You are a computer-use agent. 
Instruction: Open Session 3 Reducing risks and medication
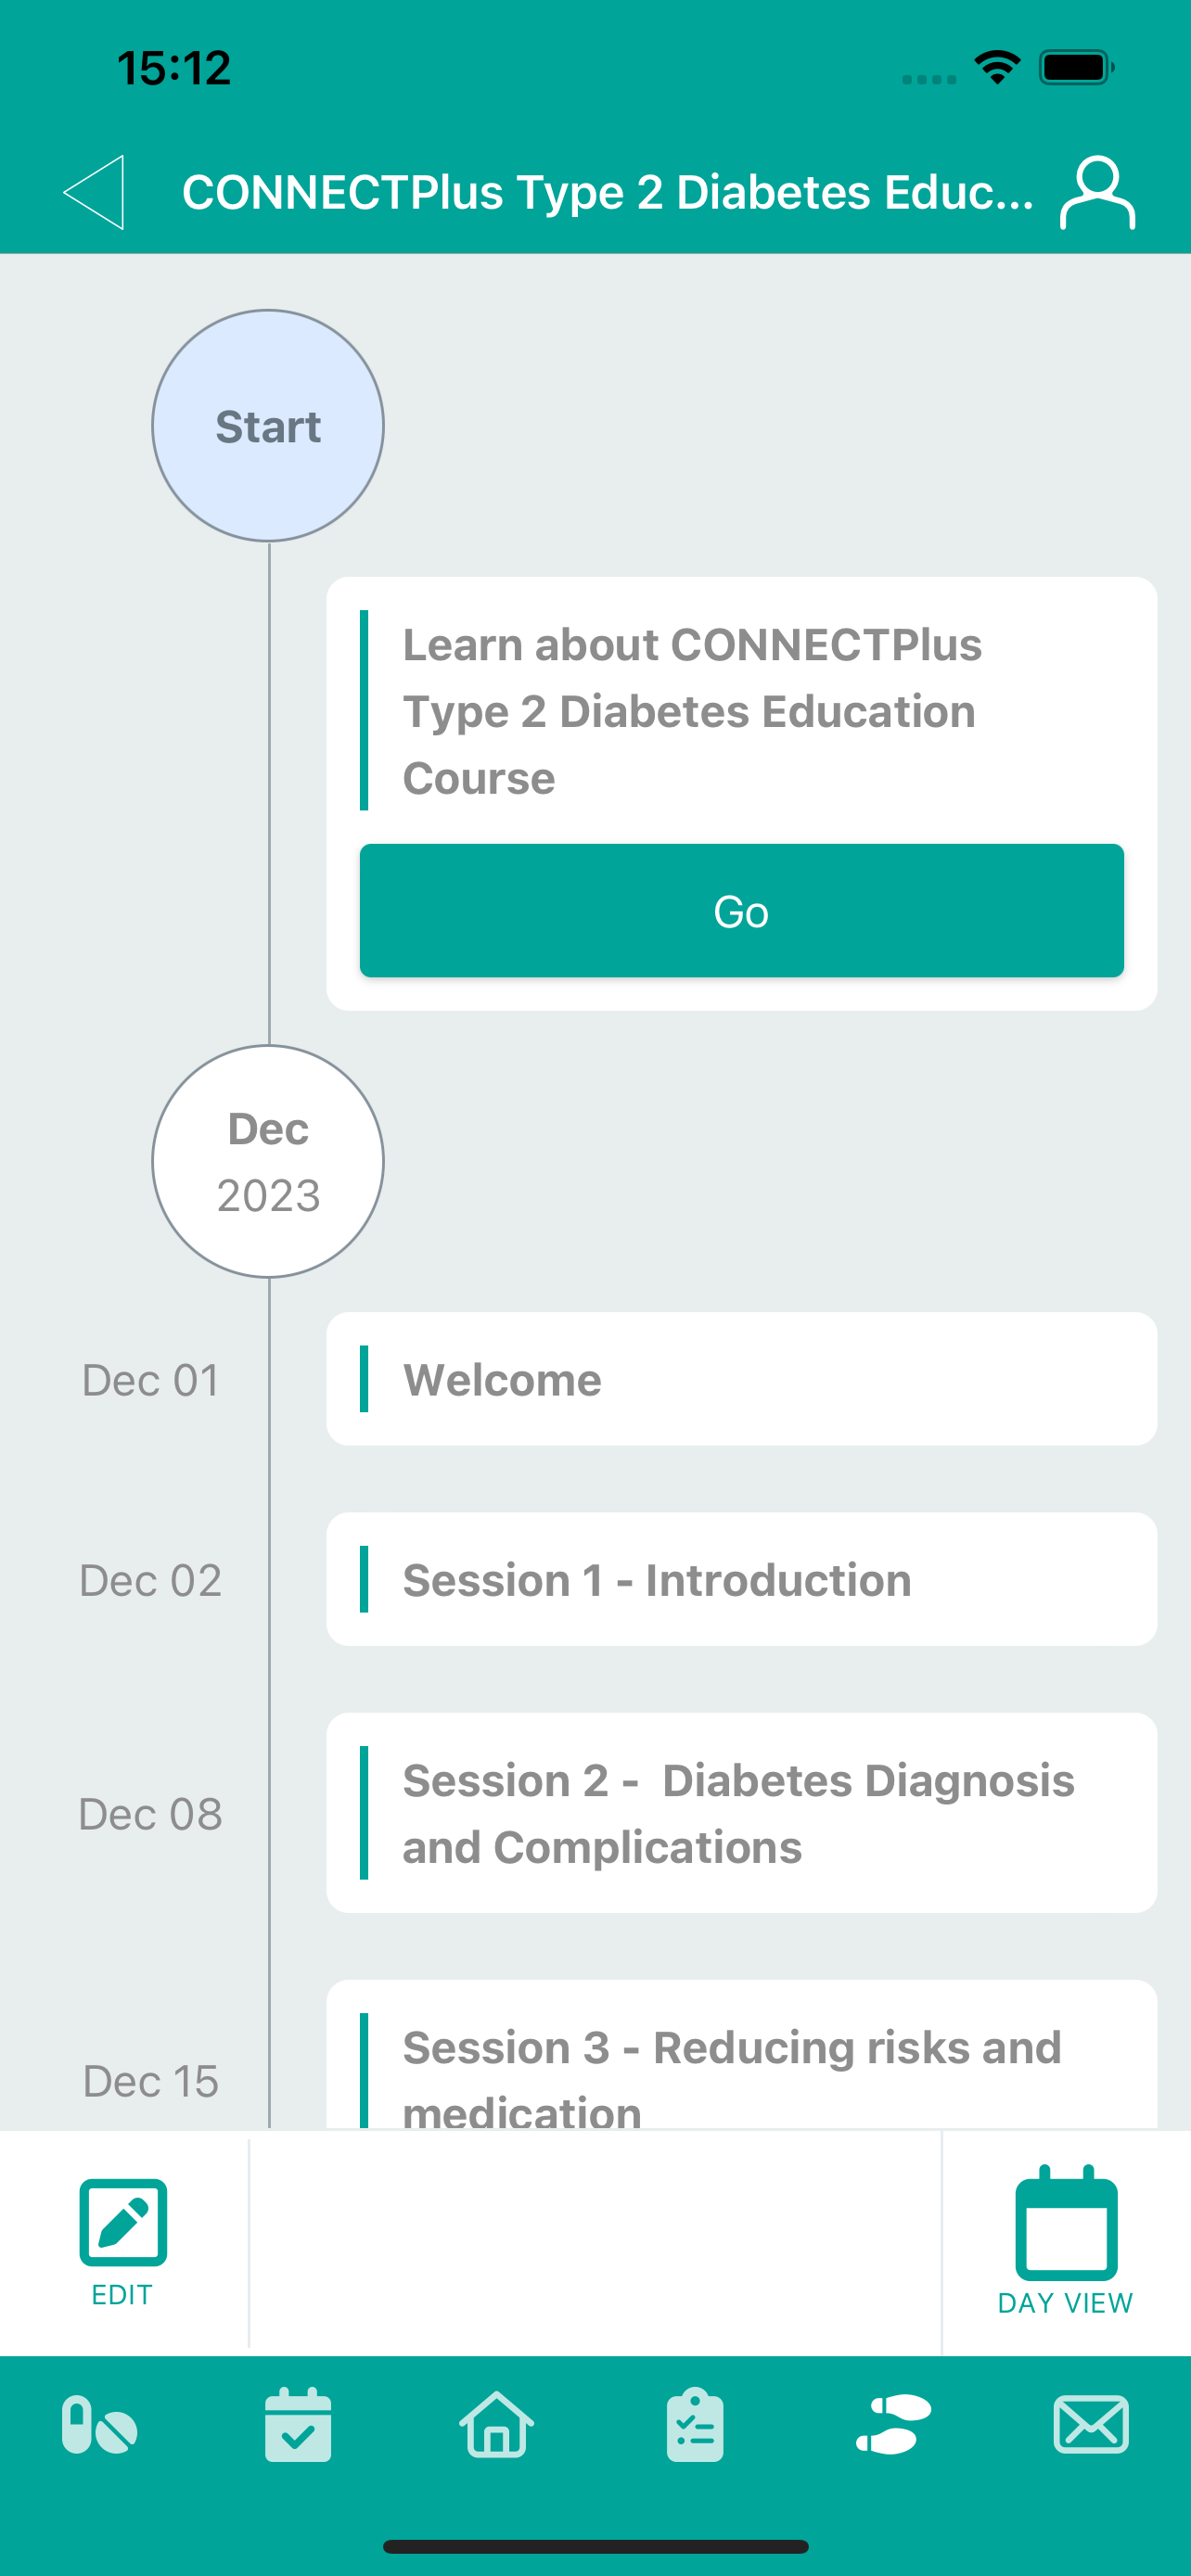pos(742,2055)
